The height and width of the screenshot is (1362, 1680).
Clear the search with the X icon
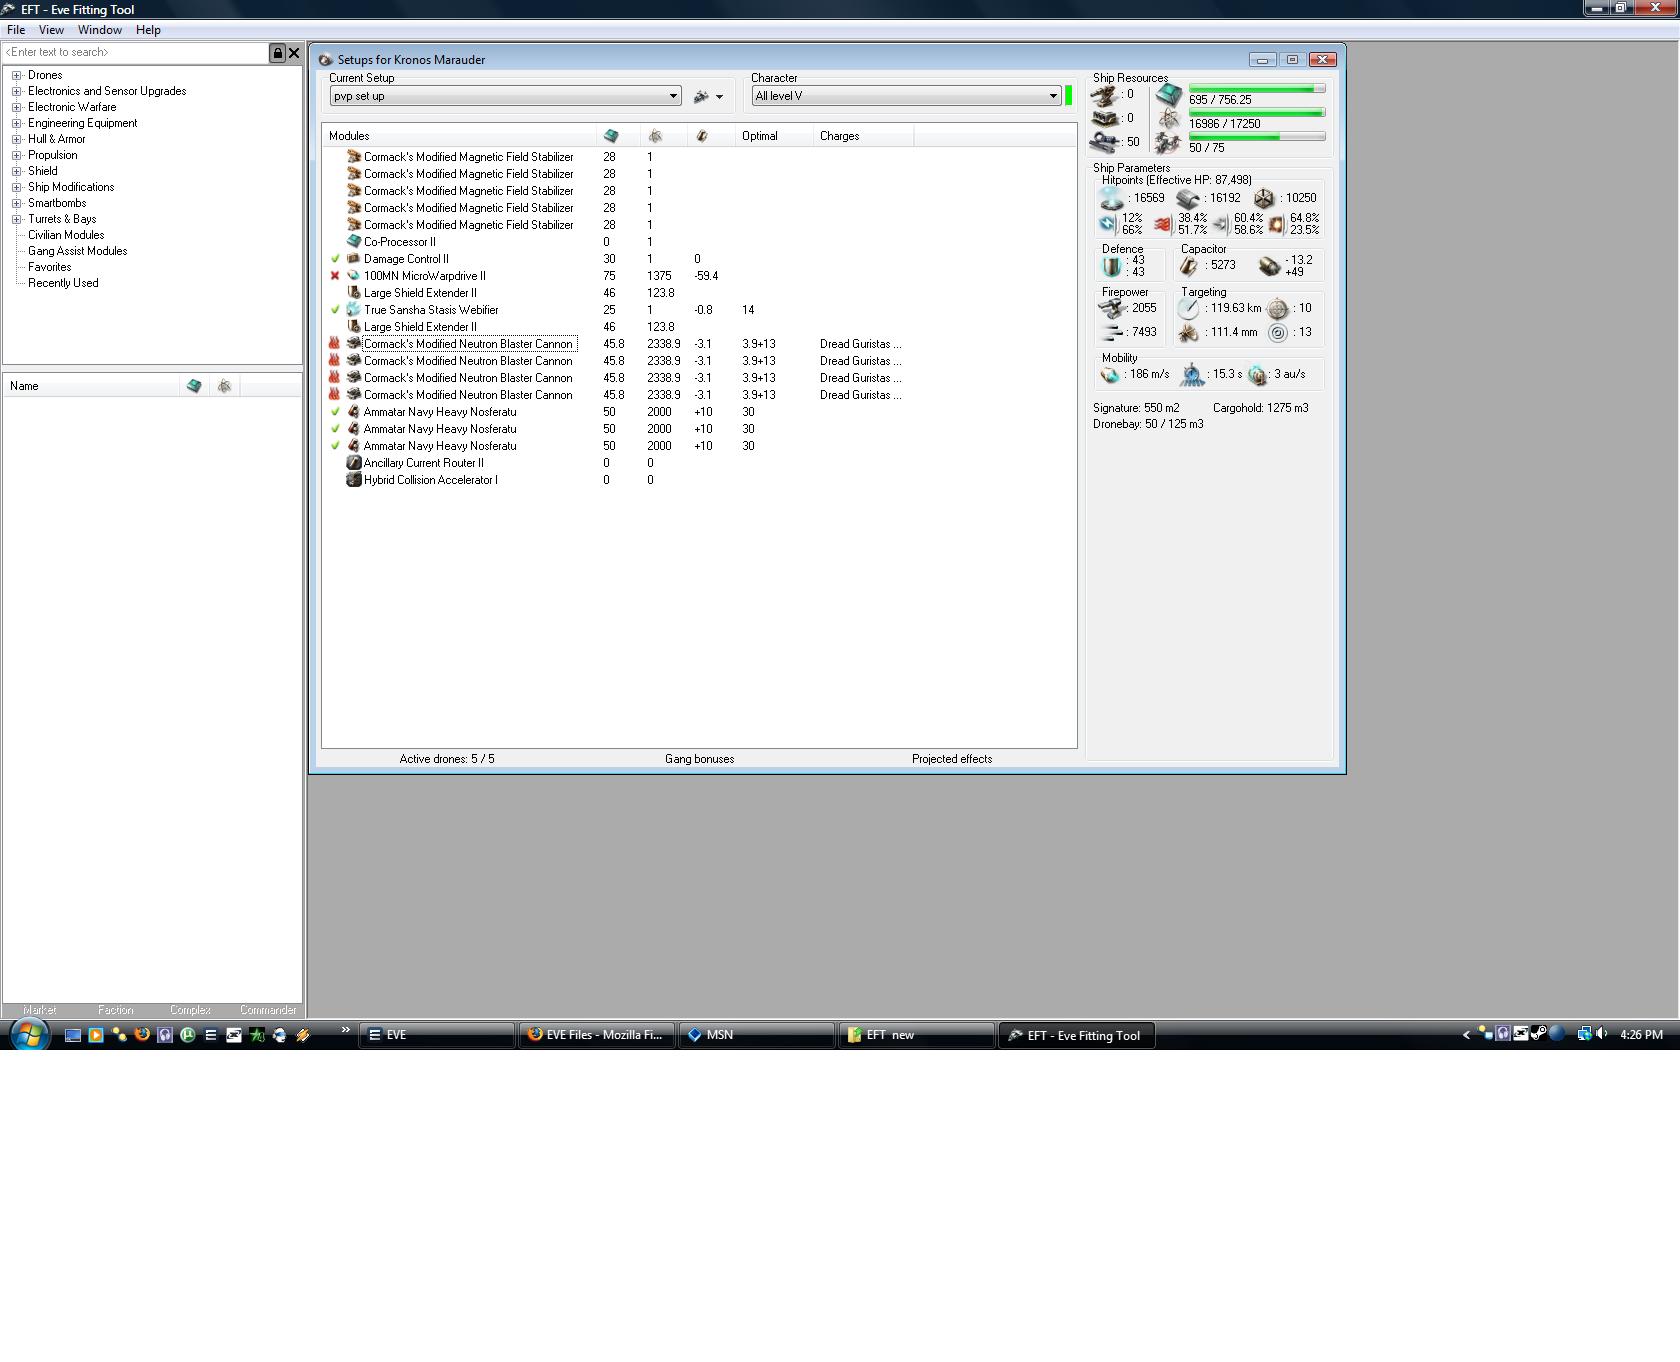click(294, 53)
